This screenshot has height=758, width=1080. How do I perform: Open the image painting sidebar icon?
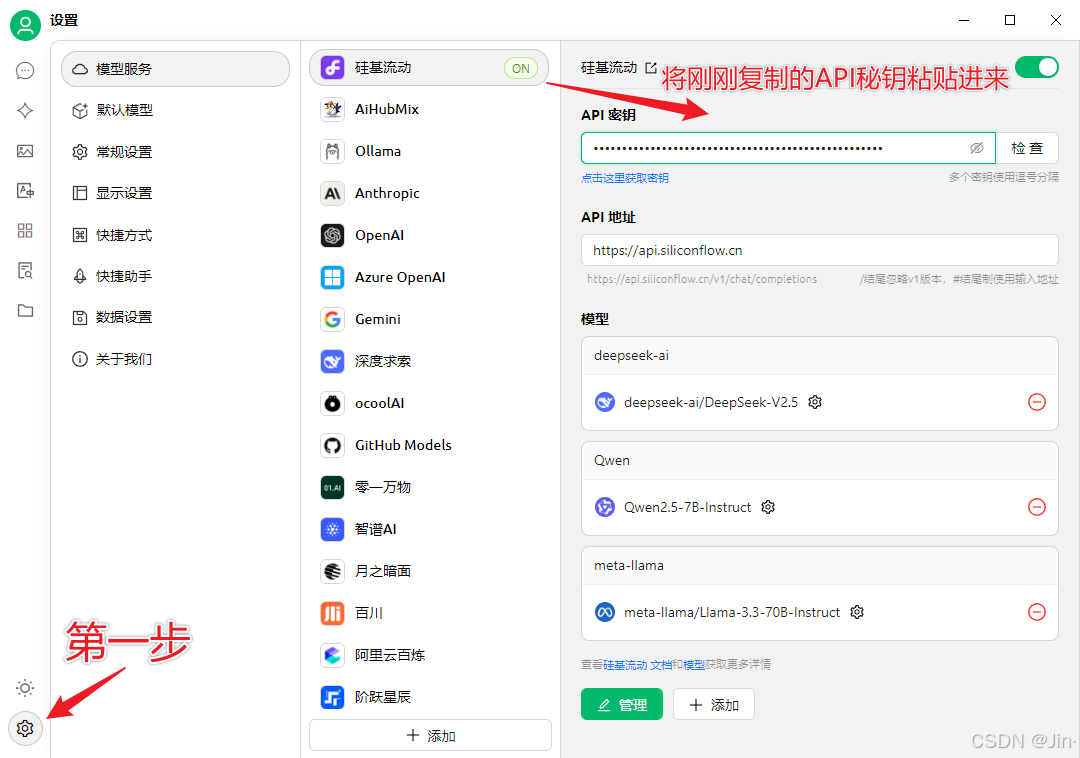click(x=25, y=151)
